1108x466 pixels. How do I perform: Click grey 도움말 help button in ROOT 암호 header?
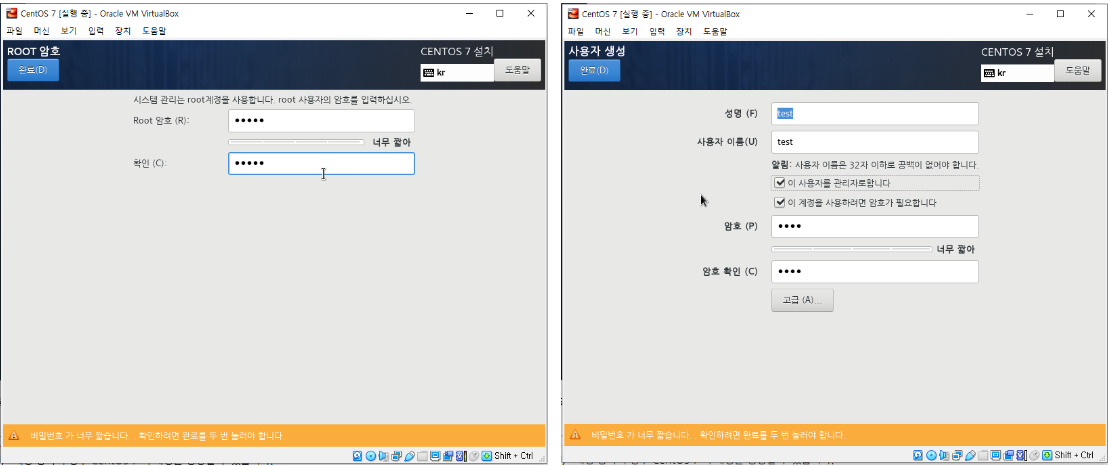[x=517, y=70]
